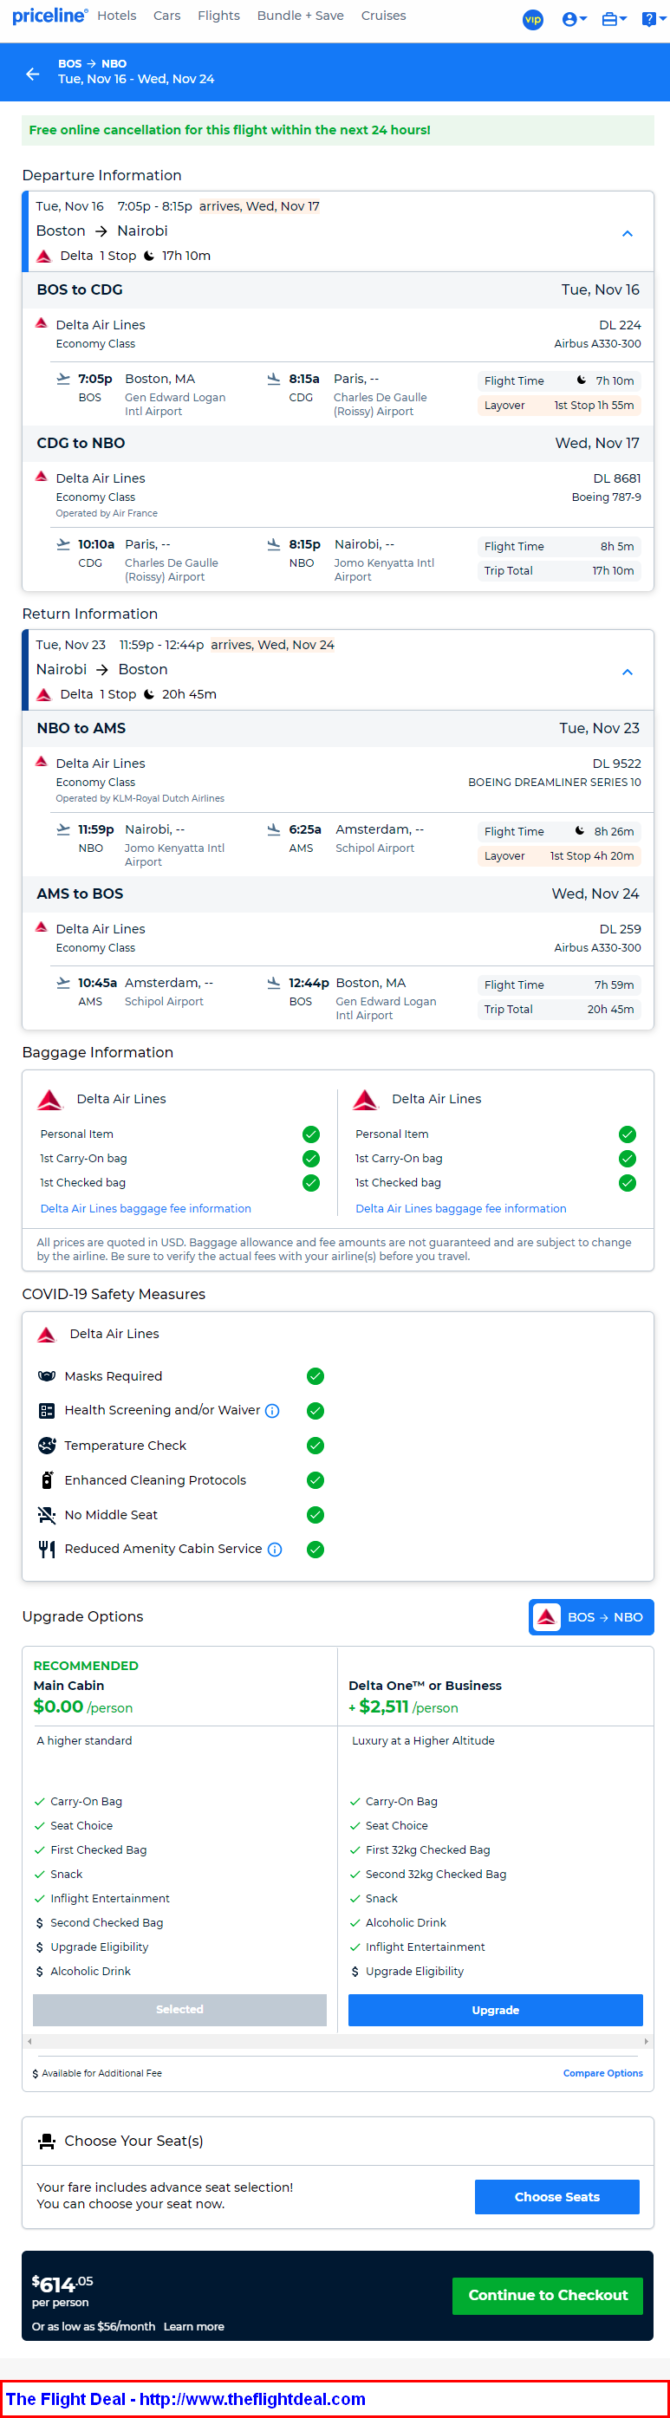Click landing icon beside 6:25a Amsterdam
The image size is (670, 2418).
coord(274,830)
